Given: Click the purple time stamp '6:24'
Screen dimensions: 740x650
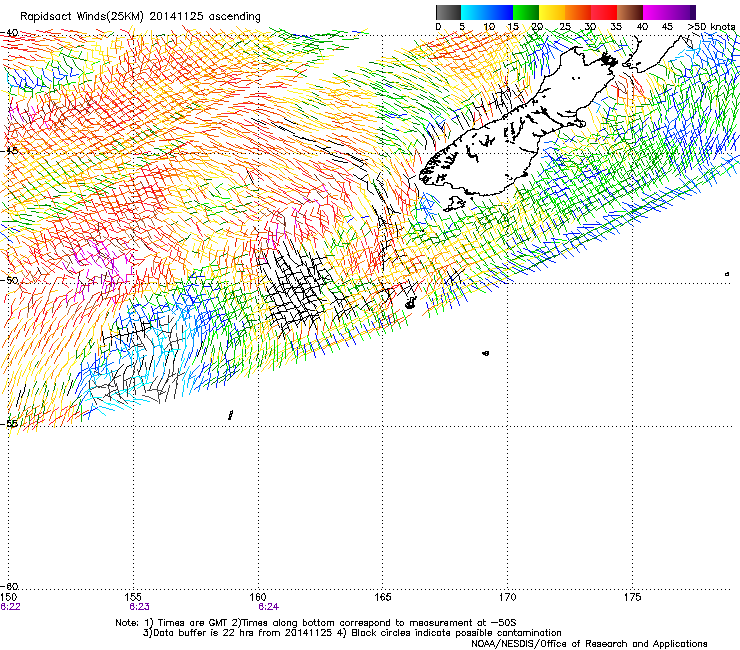Looking at the screenshot, I should tap(268, 607).
